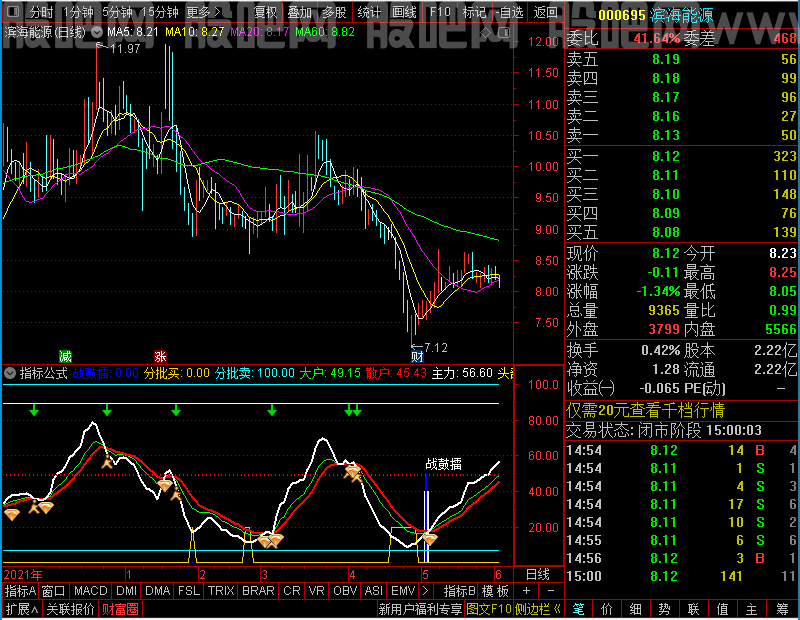Image resolution: width=800 pixels, height=620 pixels.
Task: Open the 日线 period selector
Action: click(x=538, y=575)
